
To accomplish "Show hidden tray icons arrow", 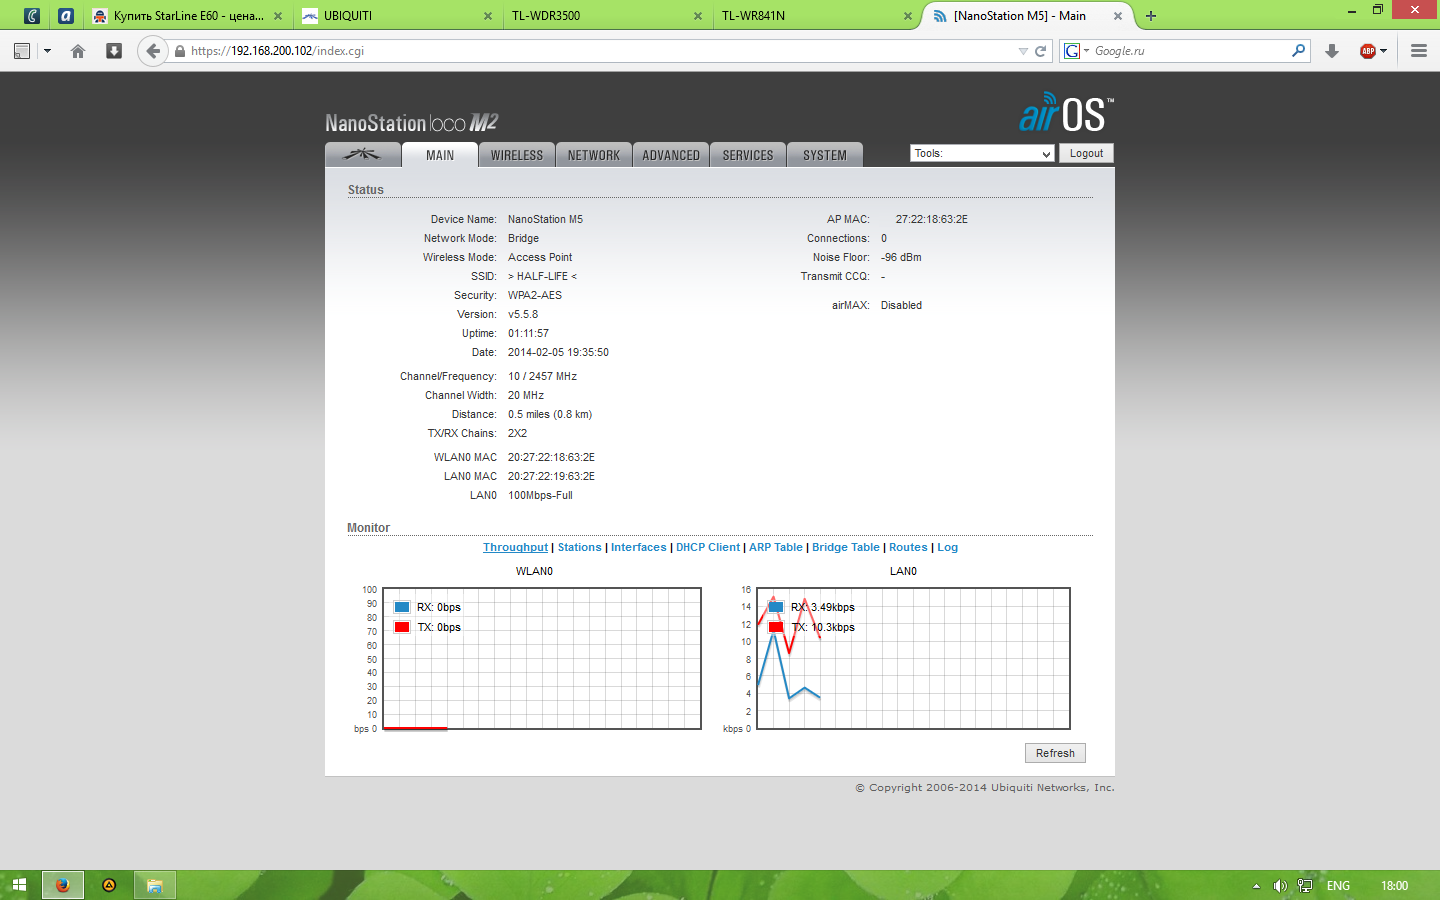I will (x=1256, y=886).
